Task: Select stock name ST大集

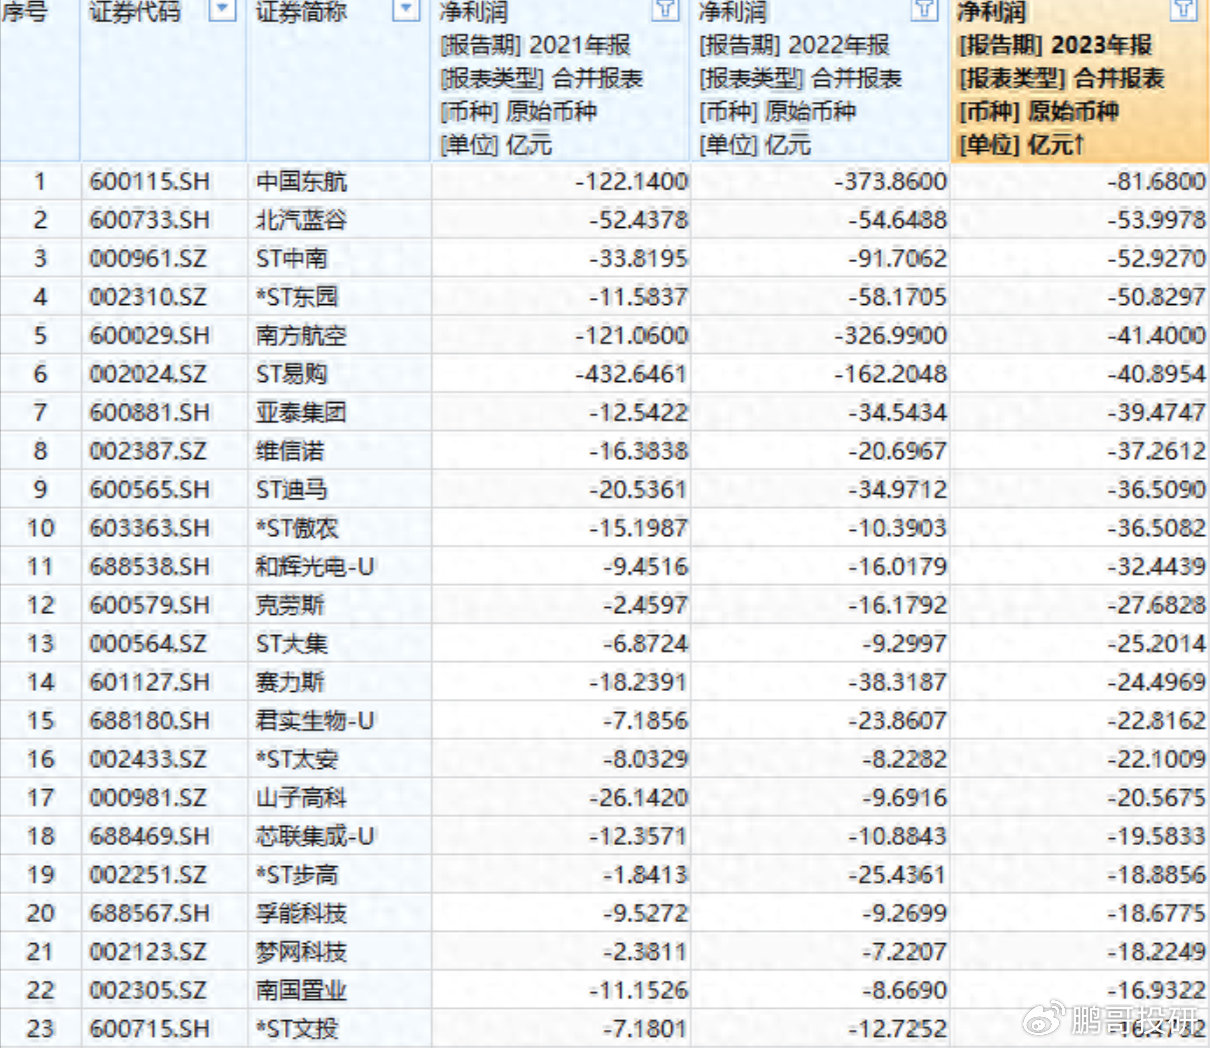Action: (x=291, y=643)
